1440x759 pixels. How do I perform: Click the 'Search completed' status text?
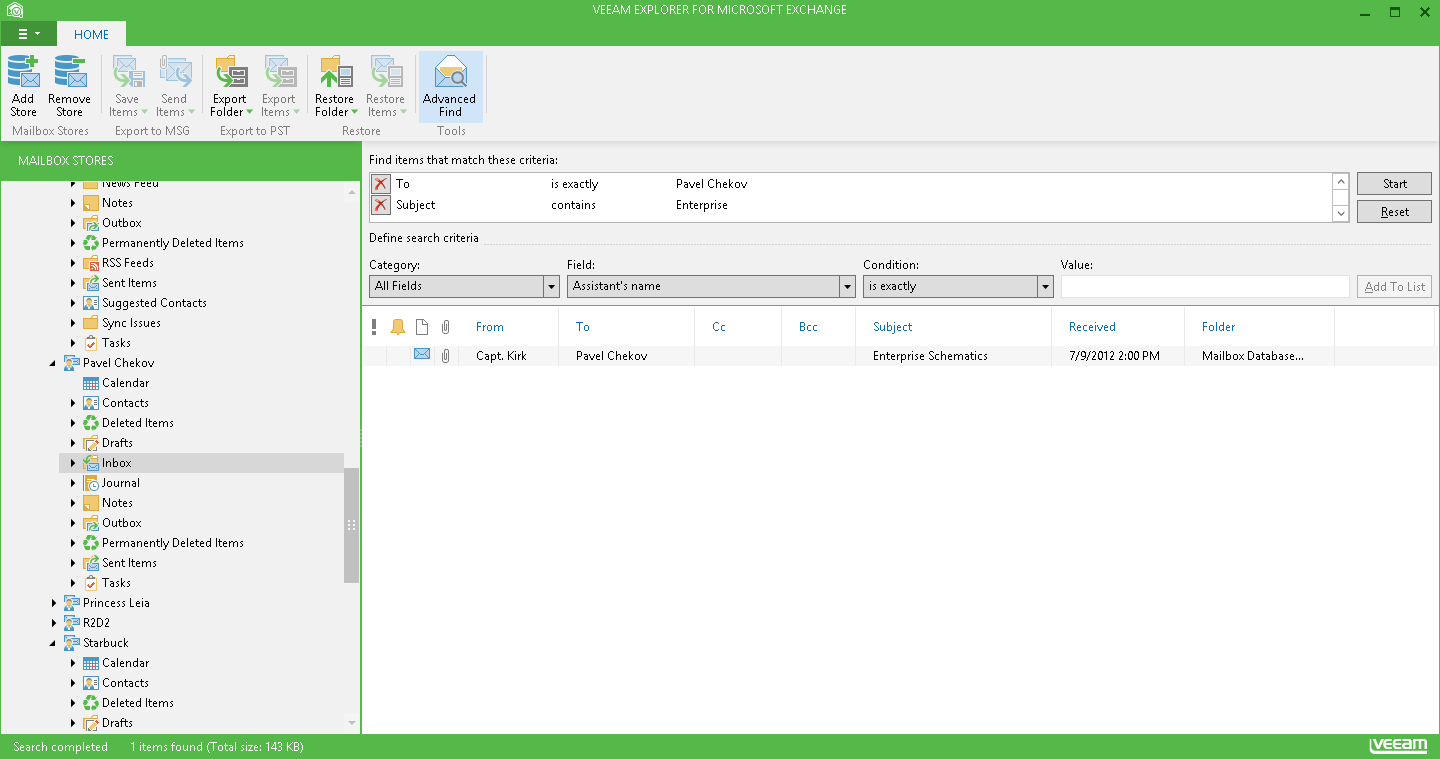60,747
